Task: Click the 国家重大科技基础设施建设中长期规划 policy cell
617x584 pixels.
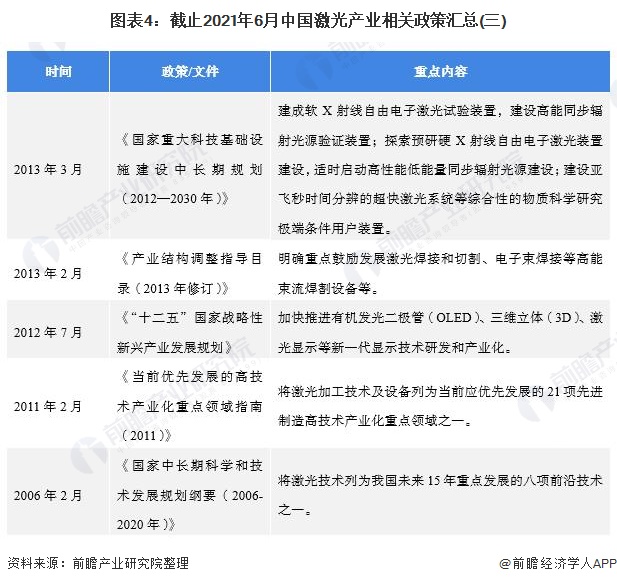Action: click(x=188, y=170)
